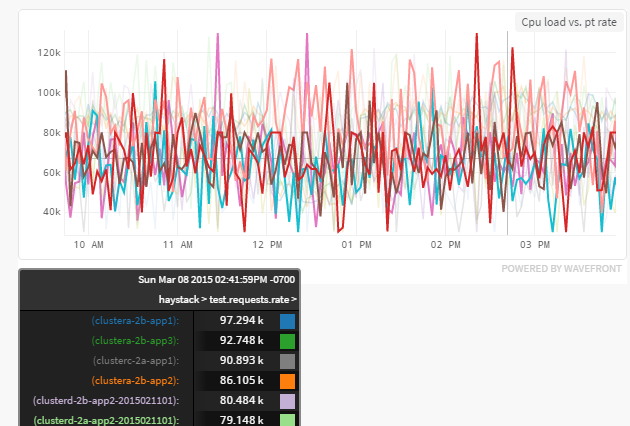This screenshot has height=426, width=630.
Task: Click the gray swatch for clusterc-2a-app1
Action: pos(287,361)
